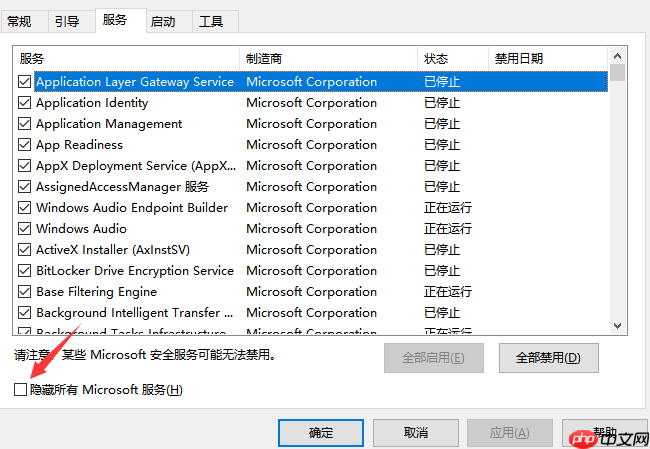Viewport: 650px width, 449px height.
Task: Toggle AssignedAccessManager 服务 checkbox
Action: (24, 187)
